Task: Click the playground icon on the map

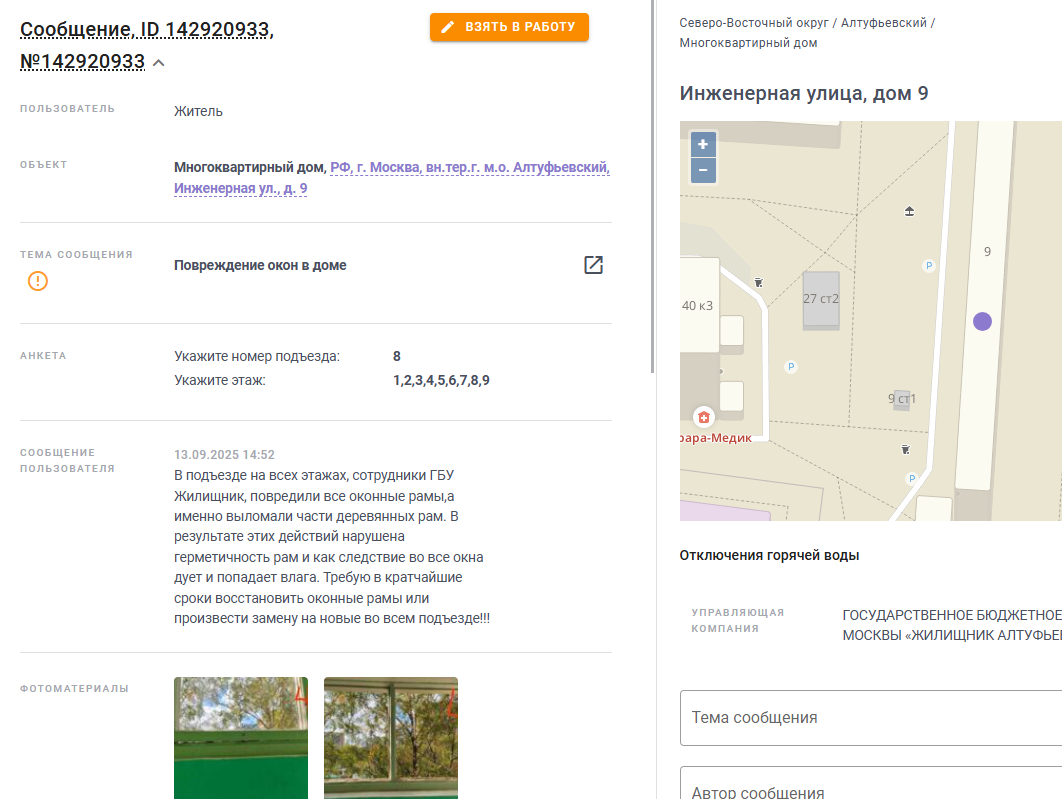Action: [x=910, y=211]
